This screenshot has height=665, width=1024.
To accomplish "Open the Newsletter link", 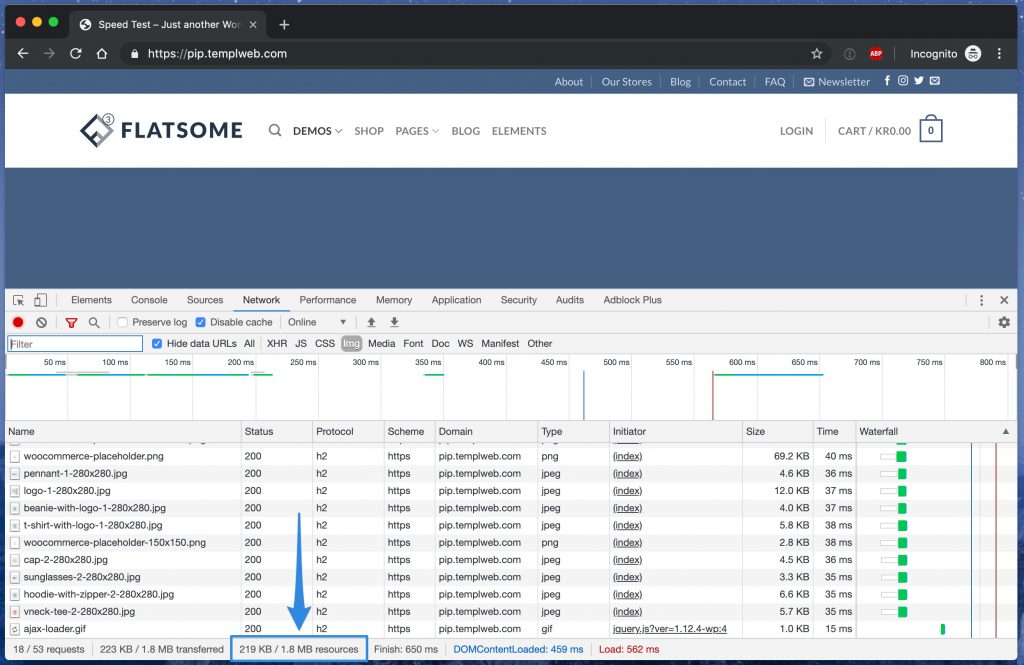I will 837,82.
